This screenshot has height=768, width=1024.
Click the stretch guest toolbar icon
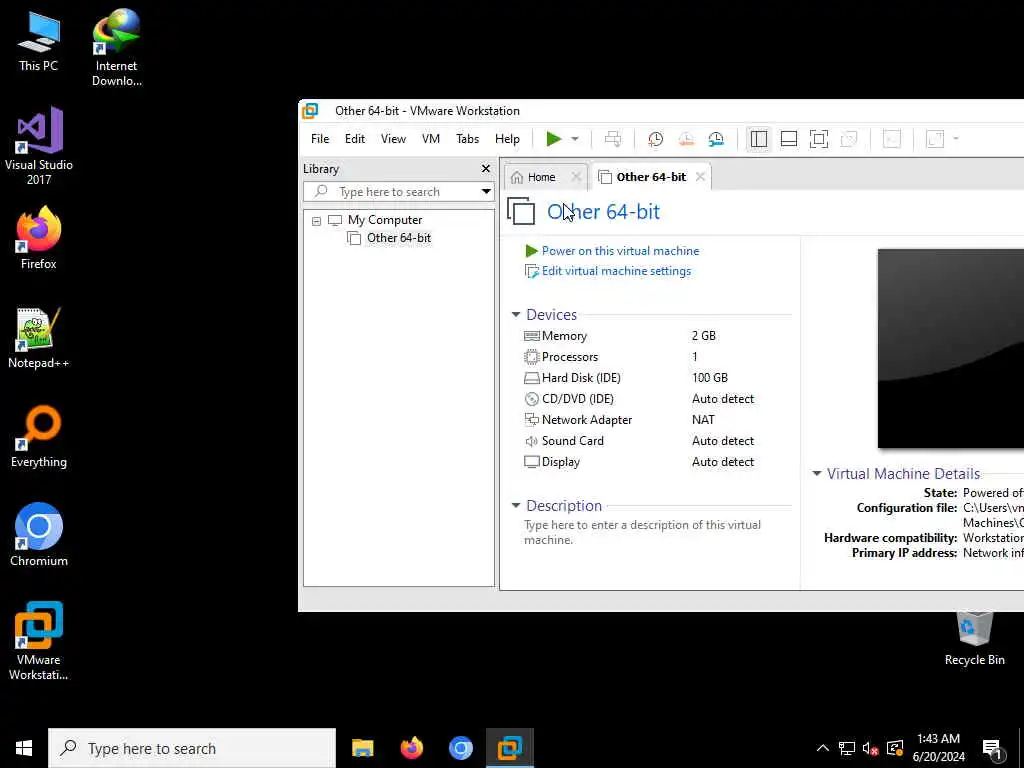click(935, 138)
